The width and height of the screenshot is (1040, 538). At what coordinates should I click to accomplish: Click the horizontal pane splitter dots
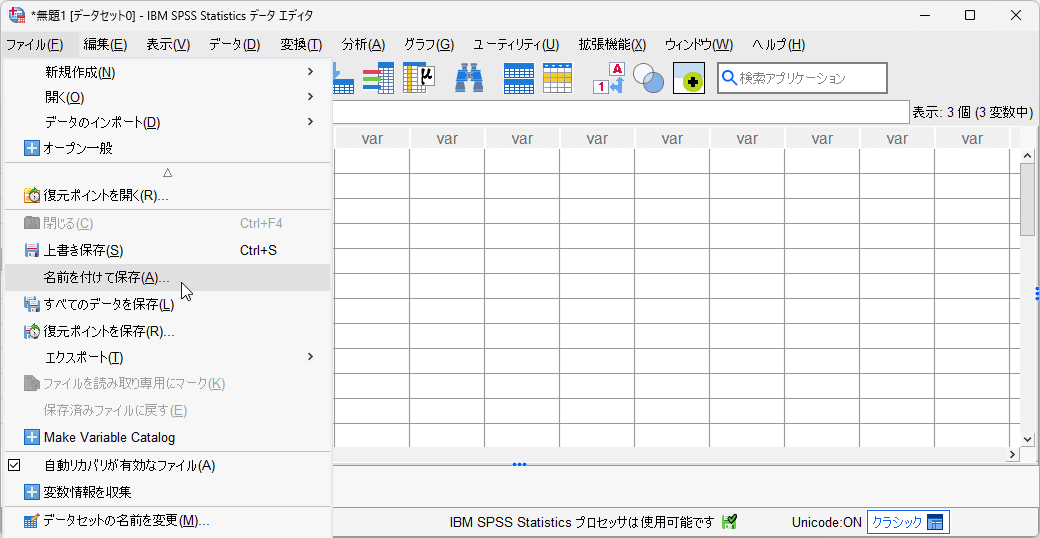[x=519, y=464]
